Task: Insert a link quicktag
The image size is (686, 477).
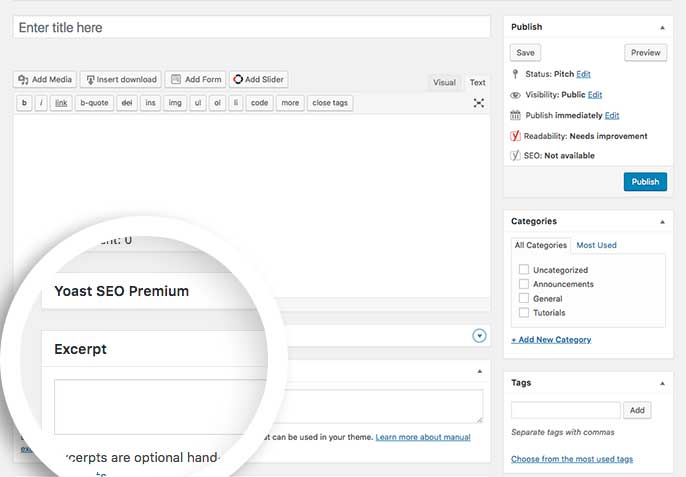Action: (61, 103)
